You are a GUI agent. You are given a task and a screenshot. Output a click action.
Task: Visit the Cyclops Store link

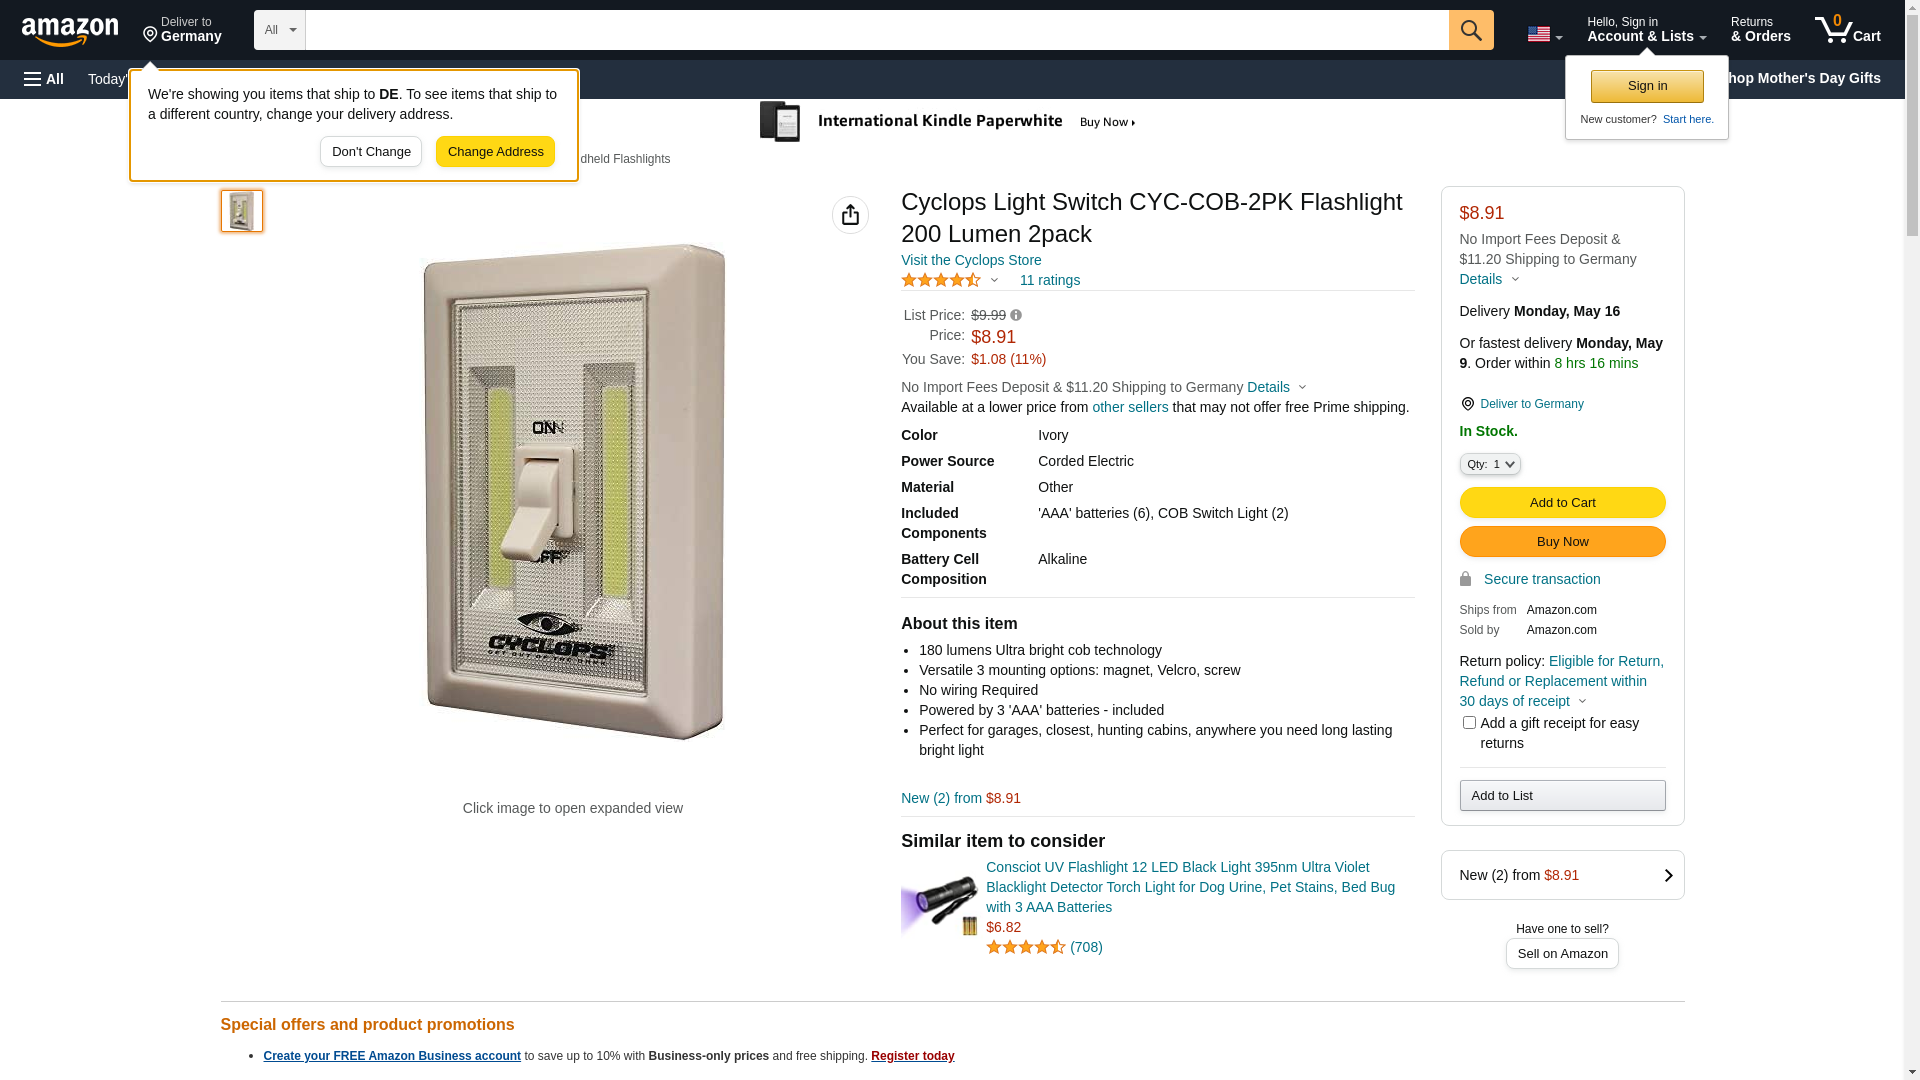(x=971, y=260)
